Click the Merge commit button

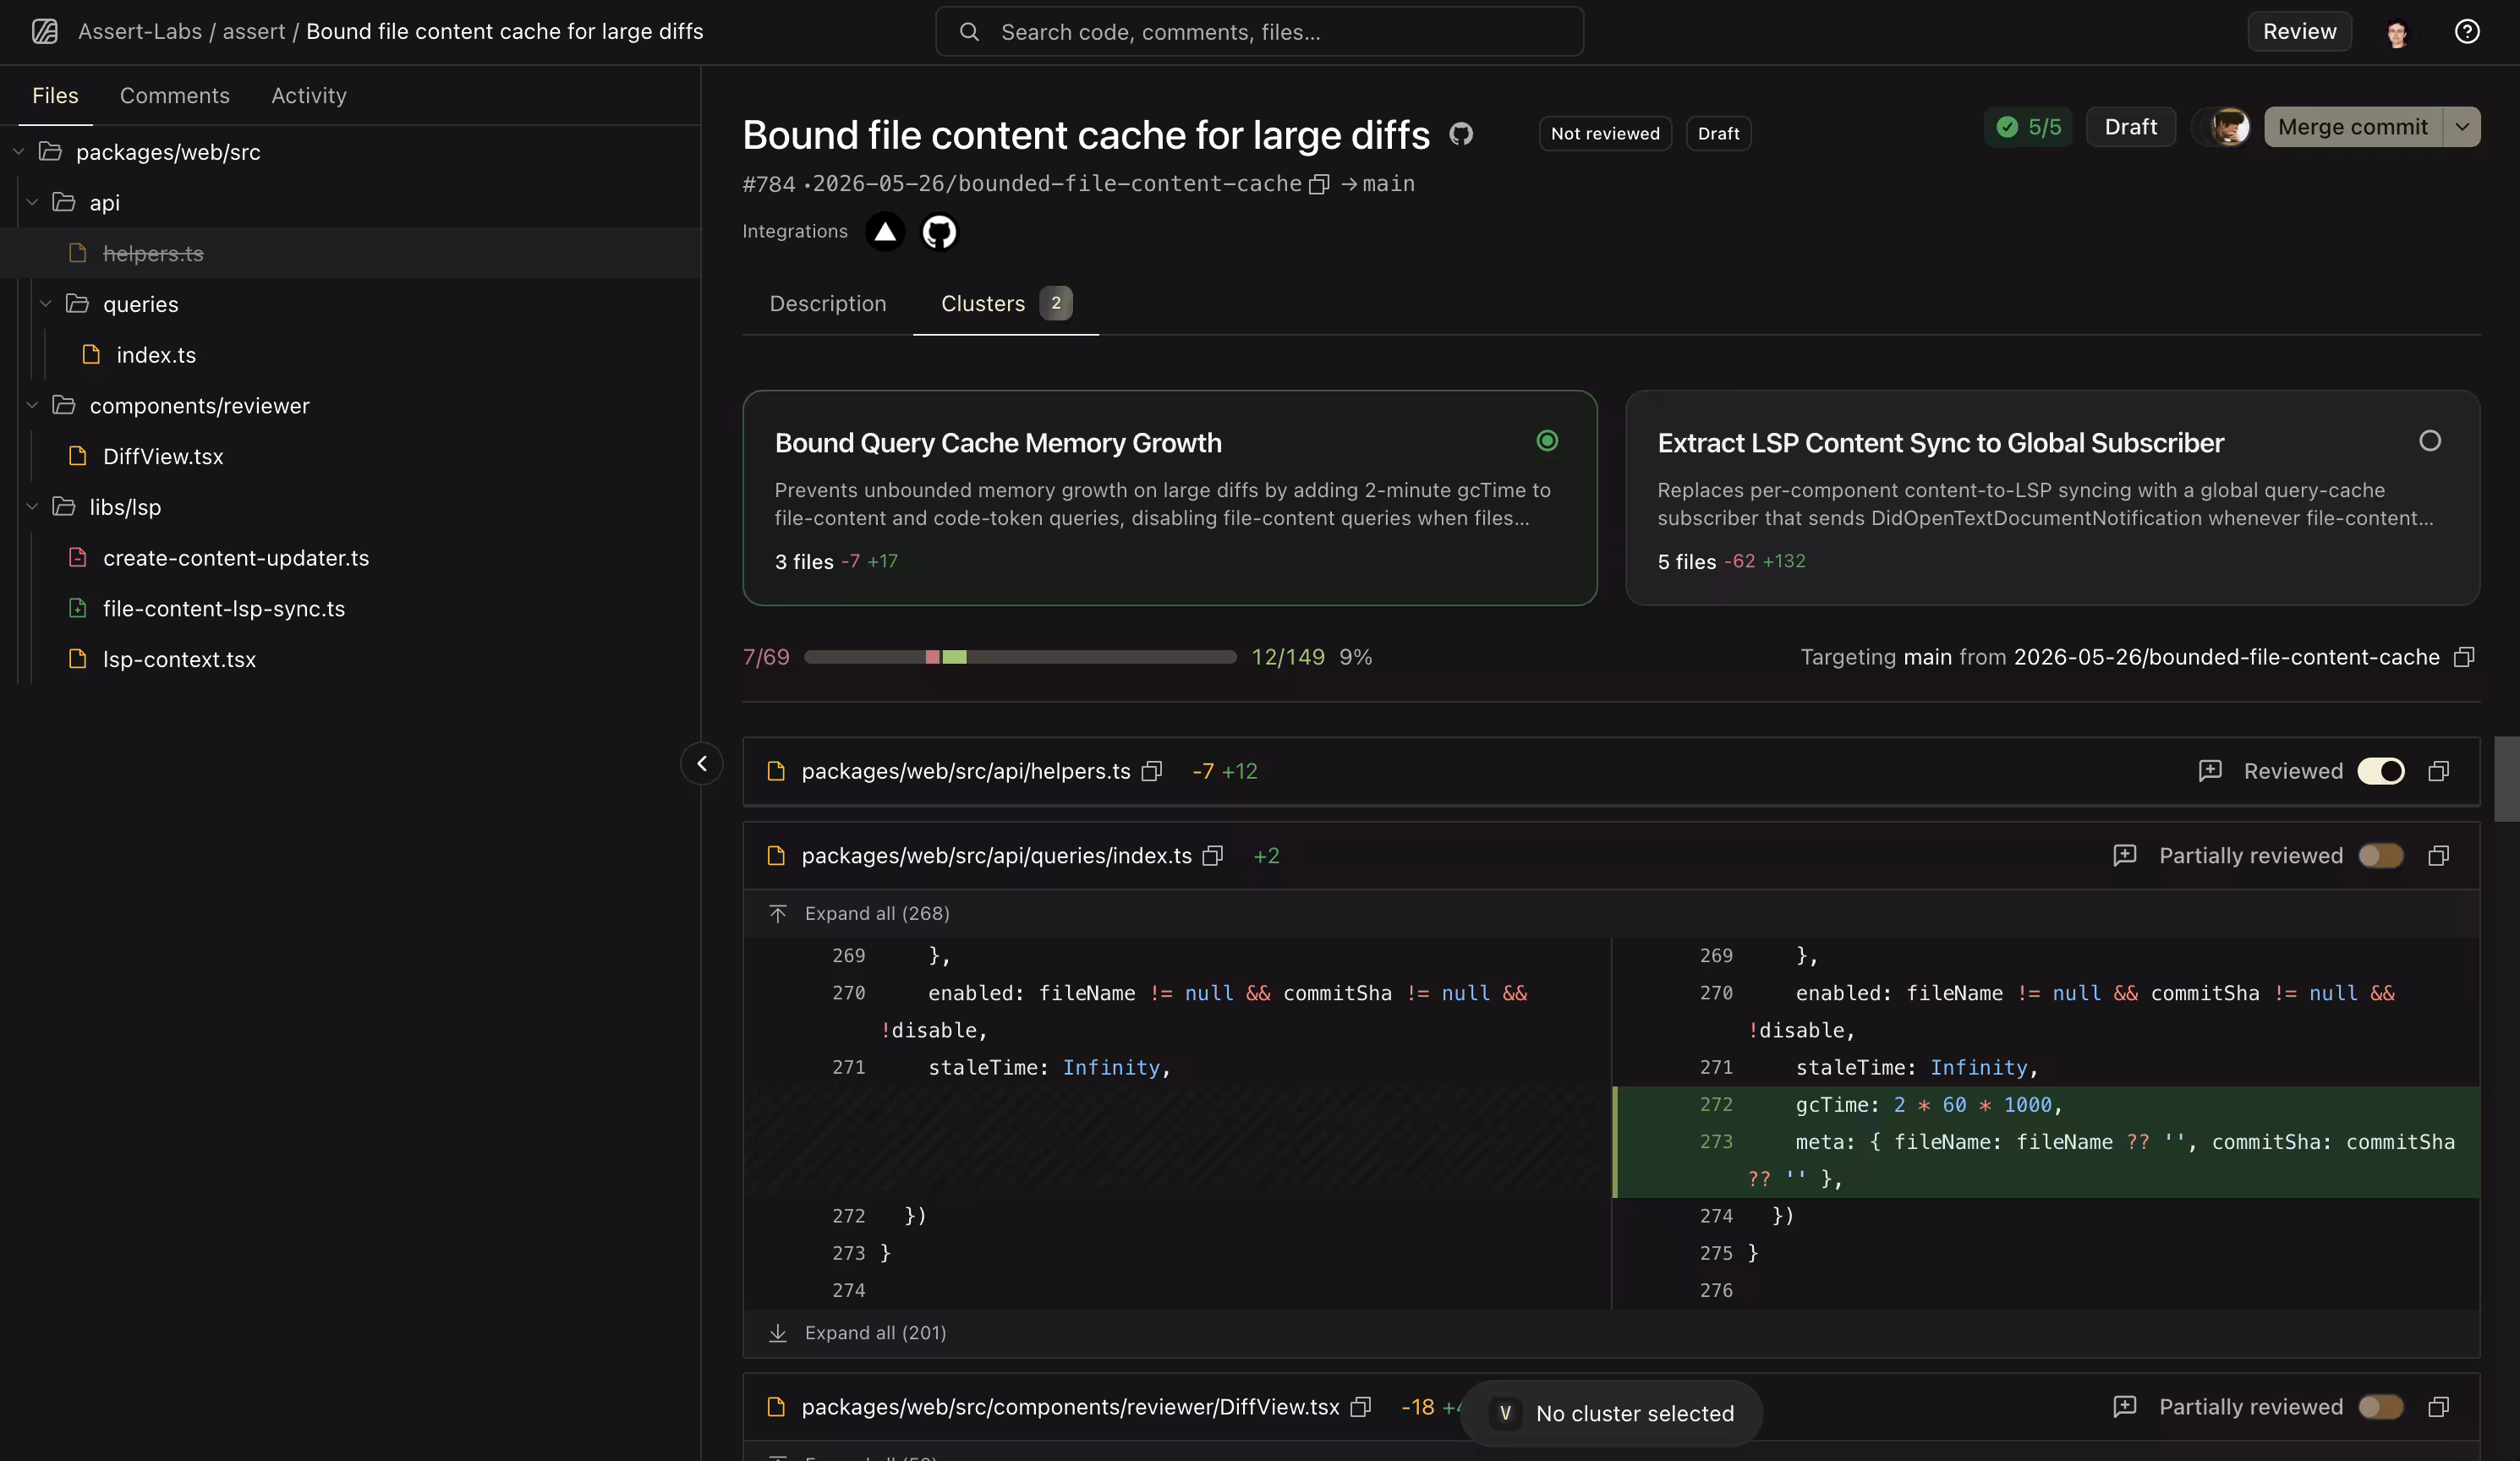[2352, 127]
